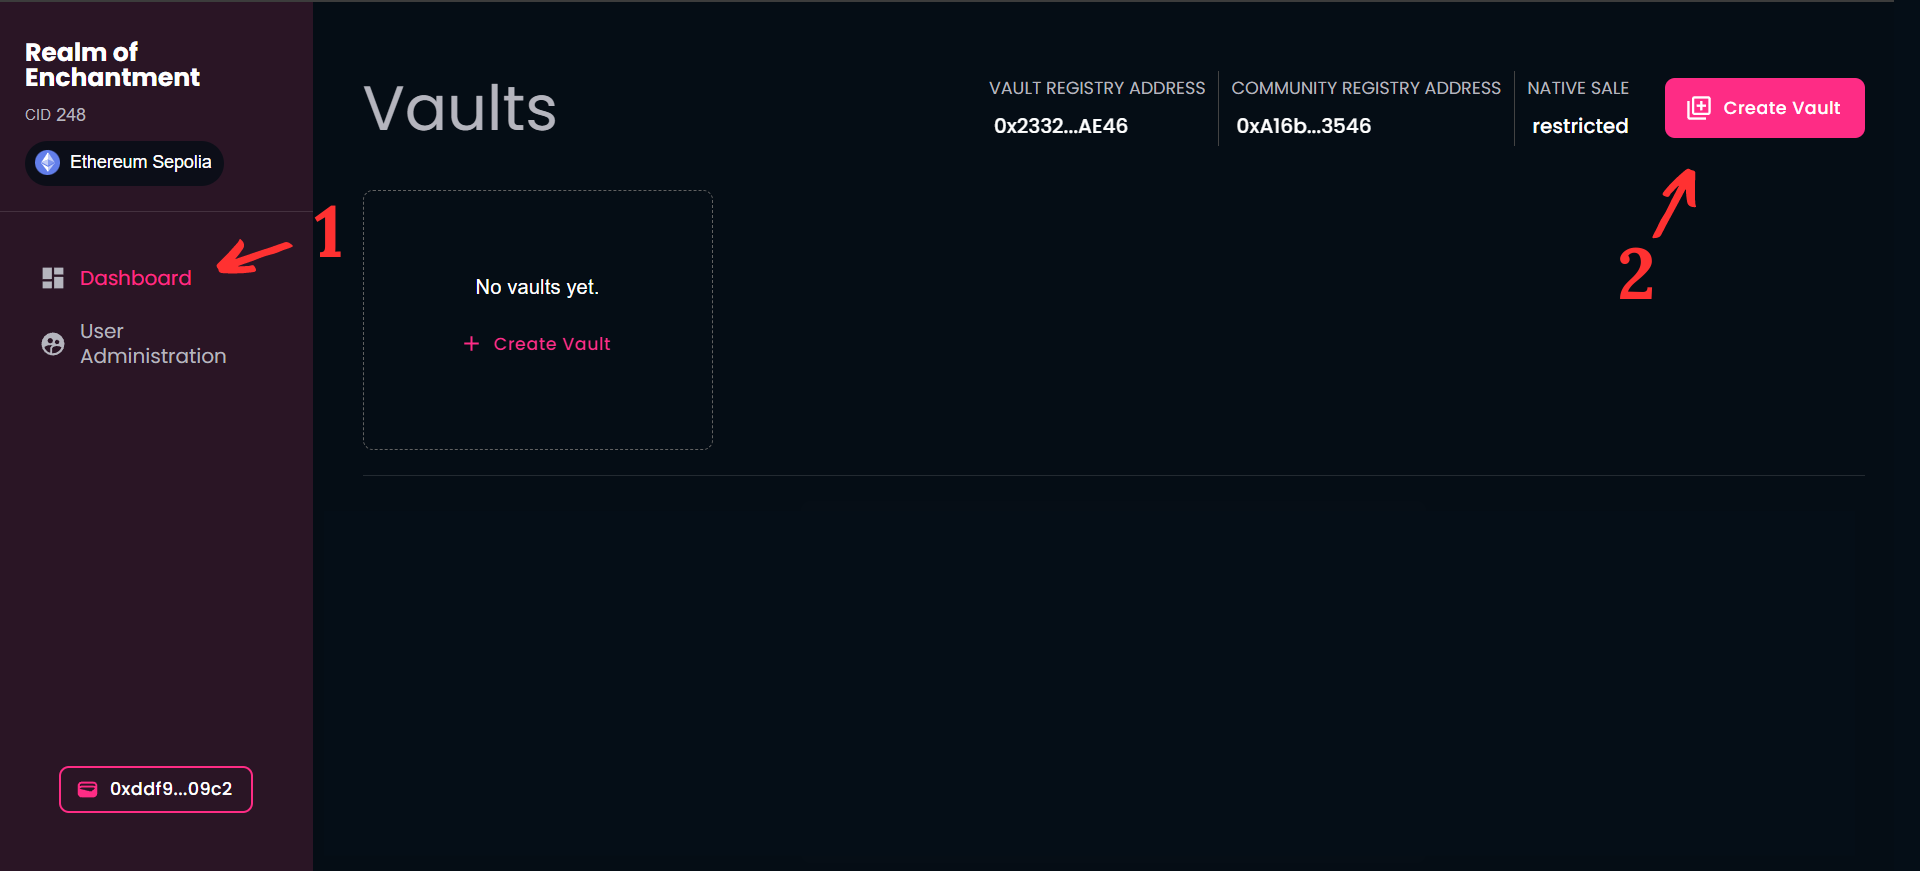Viewport: 1920px width, 871px height.
Task: Click the Create Vault link under 'No vaults yet'
Action: pos(551,344)
